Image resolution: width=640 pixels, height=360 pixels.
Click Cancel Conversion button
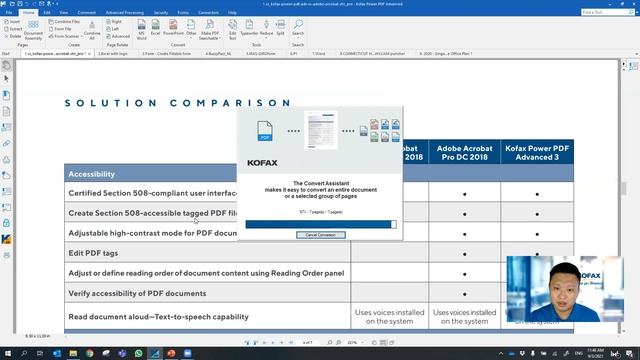coord(321,235)
